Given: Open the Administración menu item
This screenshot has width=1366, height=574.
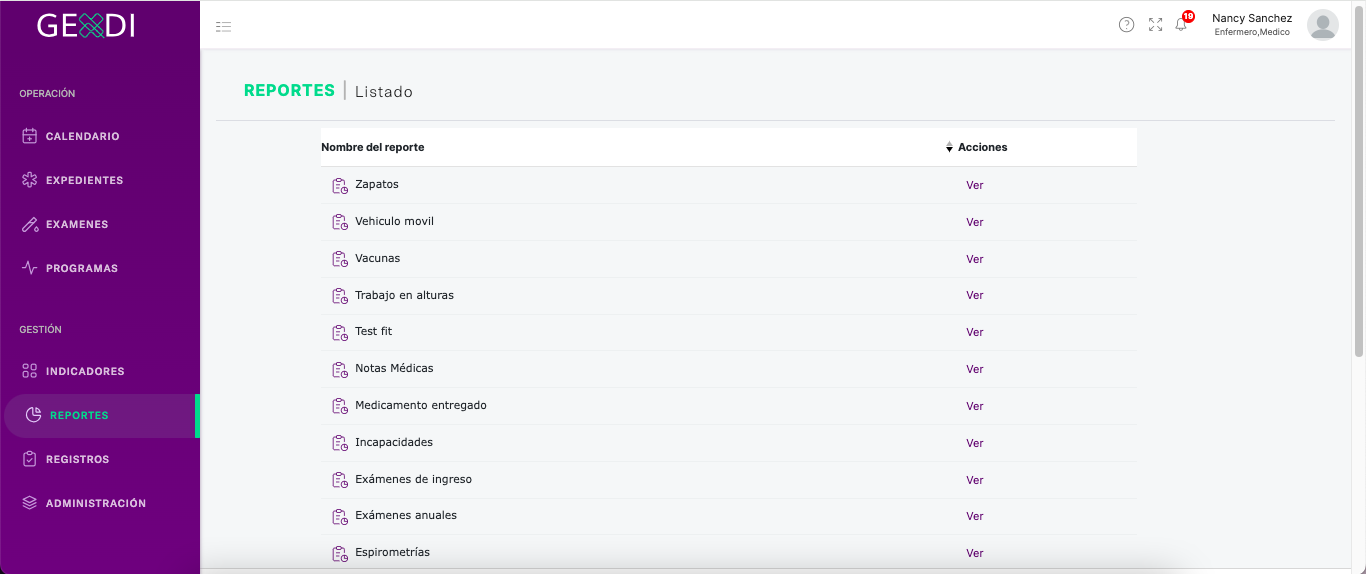Looking at the screenshot, I should [x=100, y=503].
